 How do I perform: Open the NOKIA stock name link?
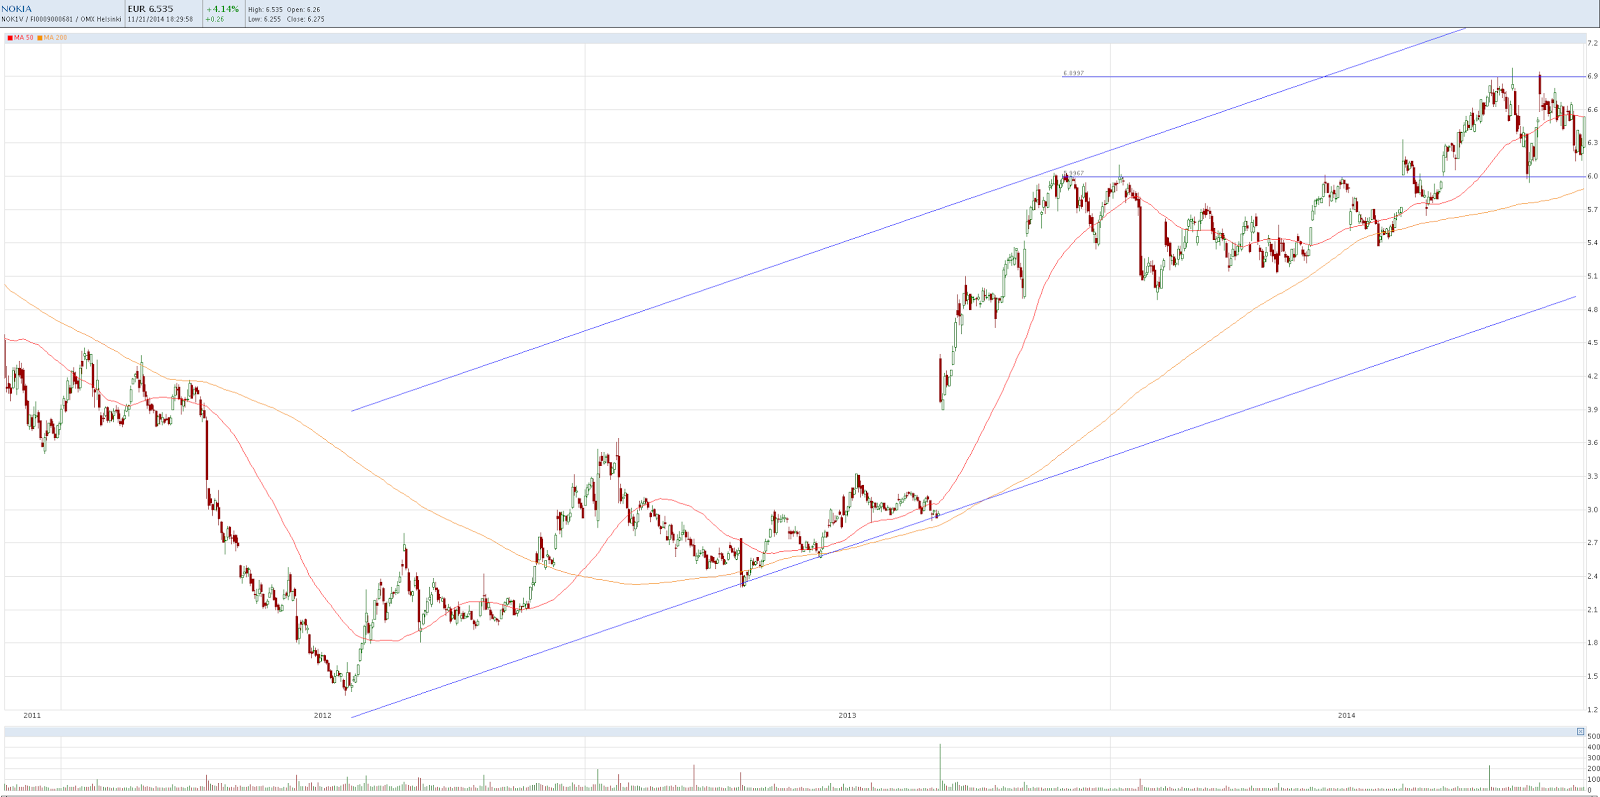(x=17, y=9)
